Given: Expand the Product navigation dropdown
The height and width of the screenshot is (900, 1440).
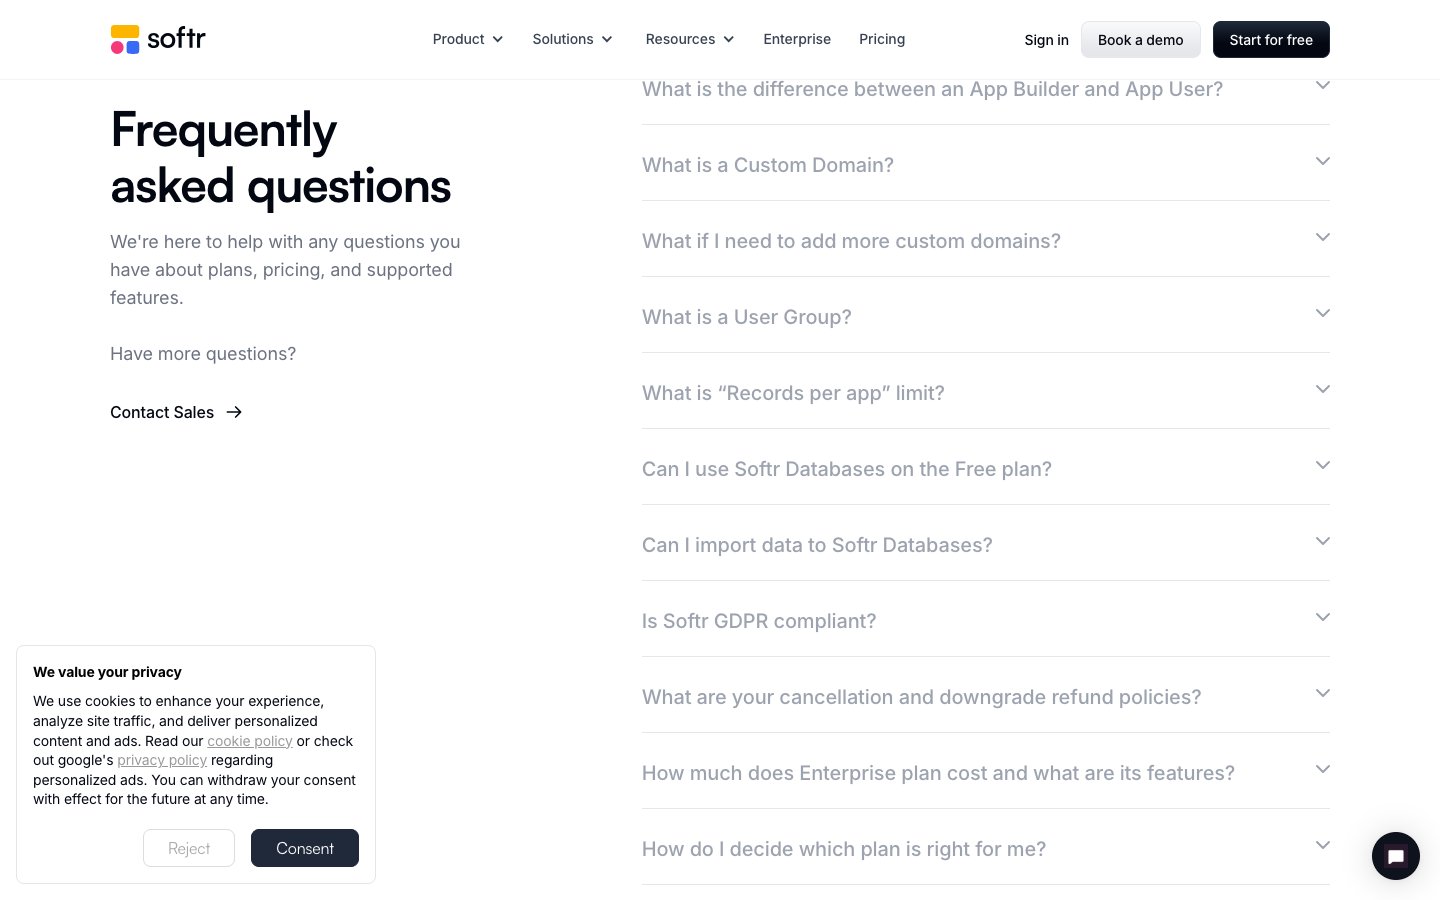Looking at the screenshot, I should (x=467, y=39).
